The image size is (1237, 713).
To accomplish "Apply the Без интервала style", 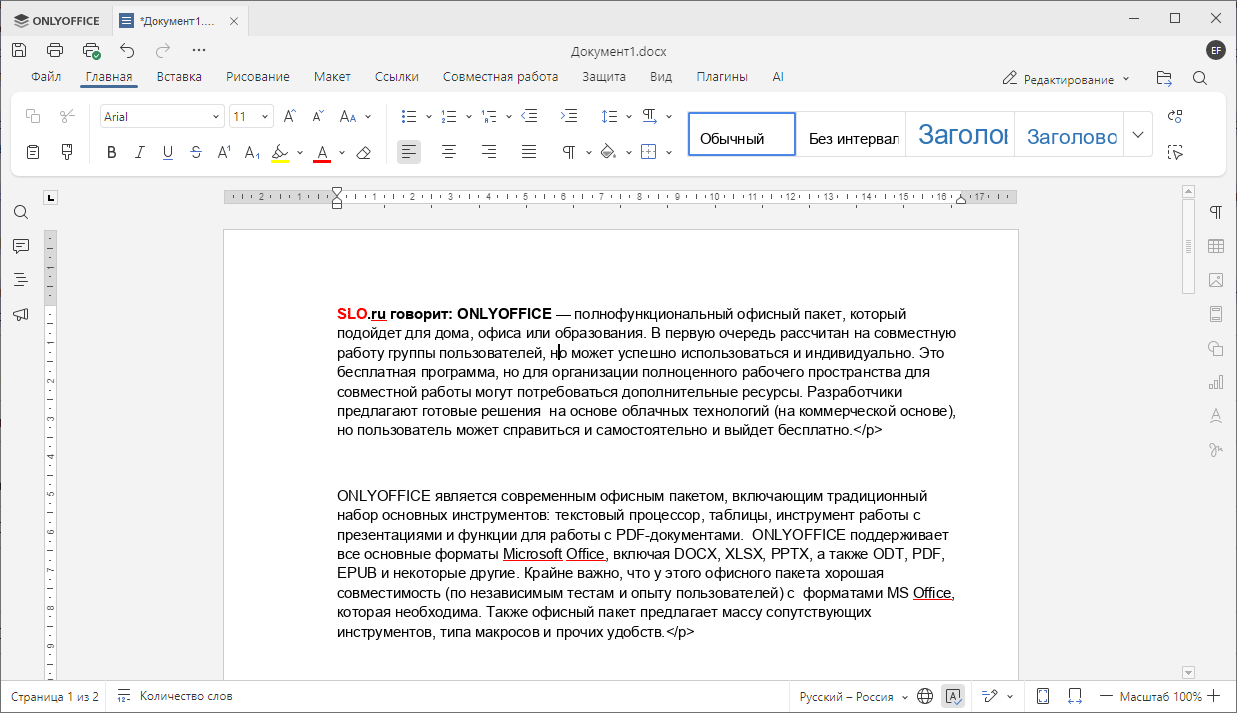I will coord(852,134).
